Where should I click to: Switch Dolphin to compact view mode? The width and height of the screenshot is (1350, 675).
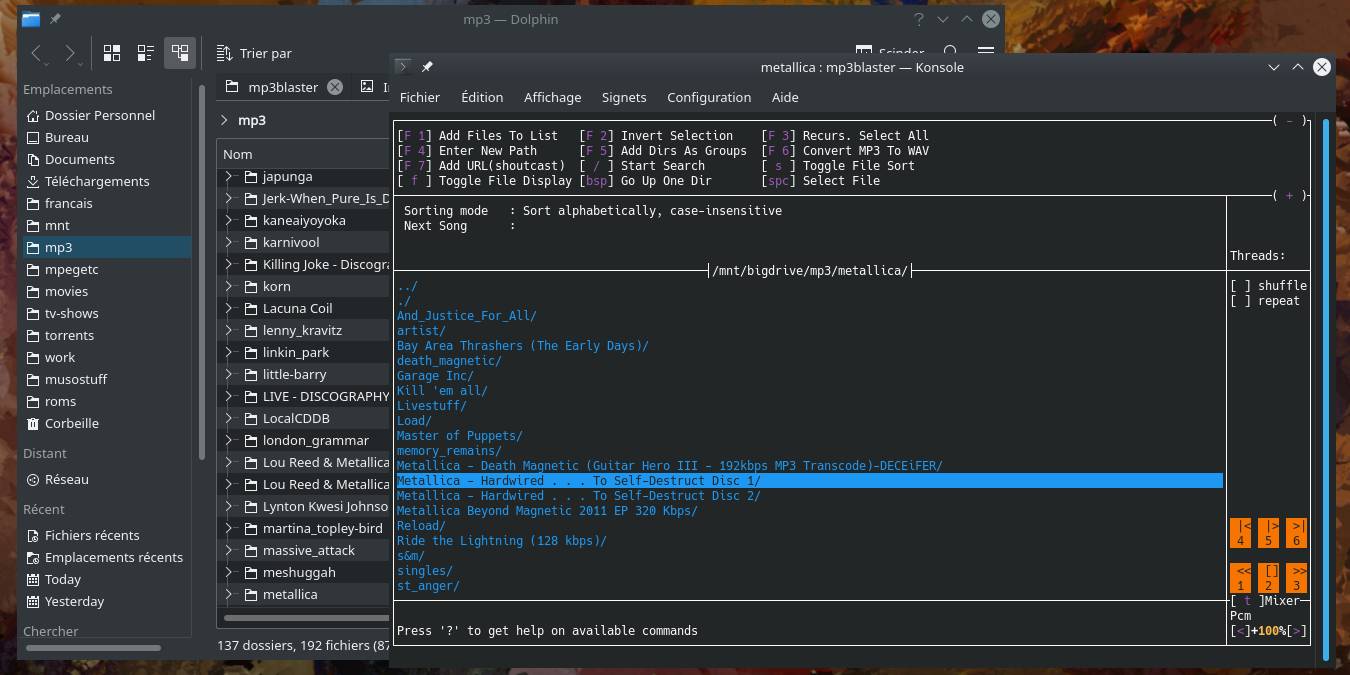146,53
